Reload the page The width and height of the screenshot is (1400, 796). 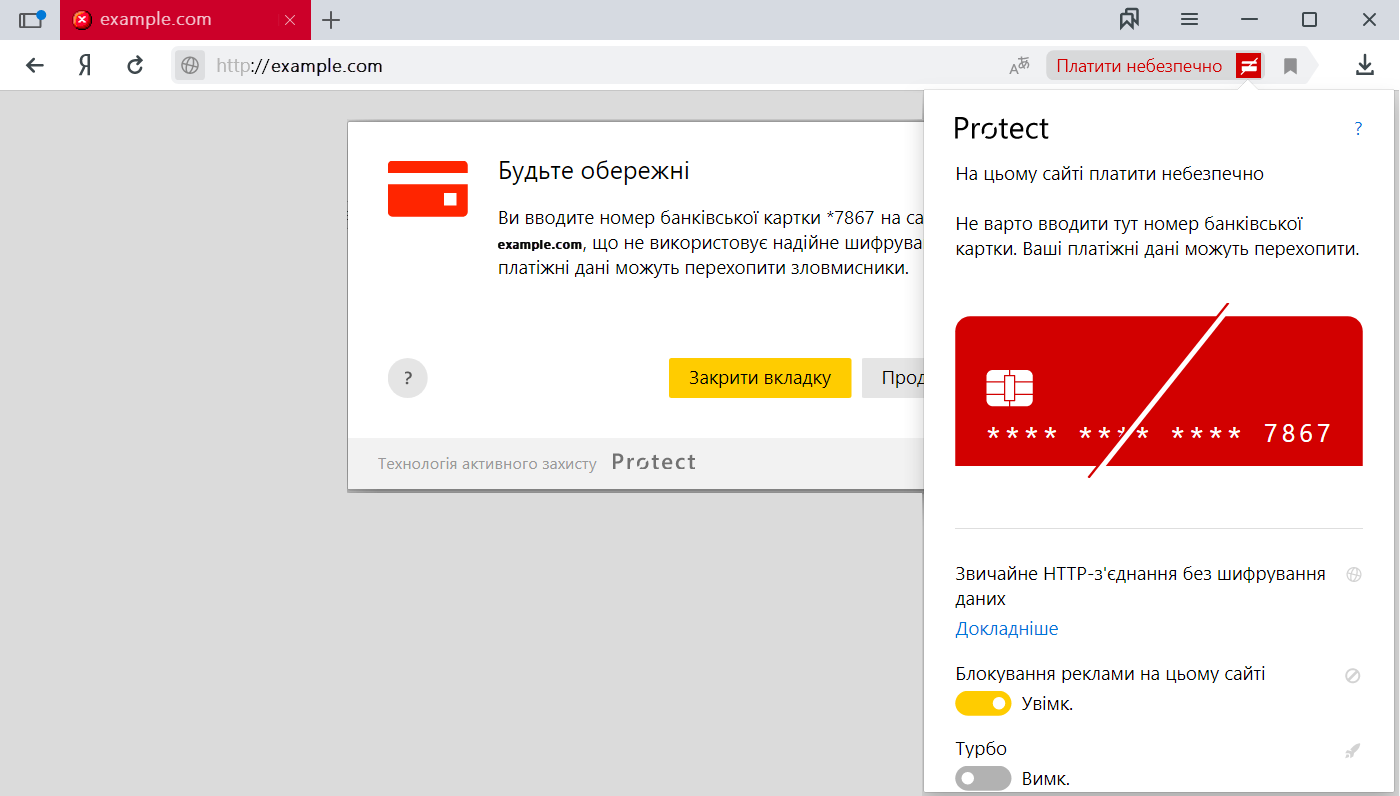pyautogui.click(x=135, y=66)
